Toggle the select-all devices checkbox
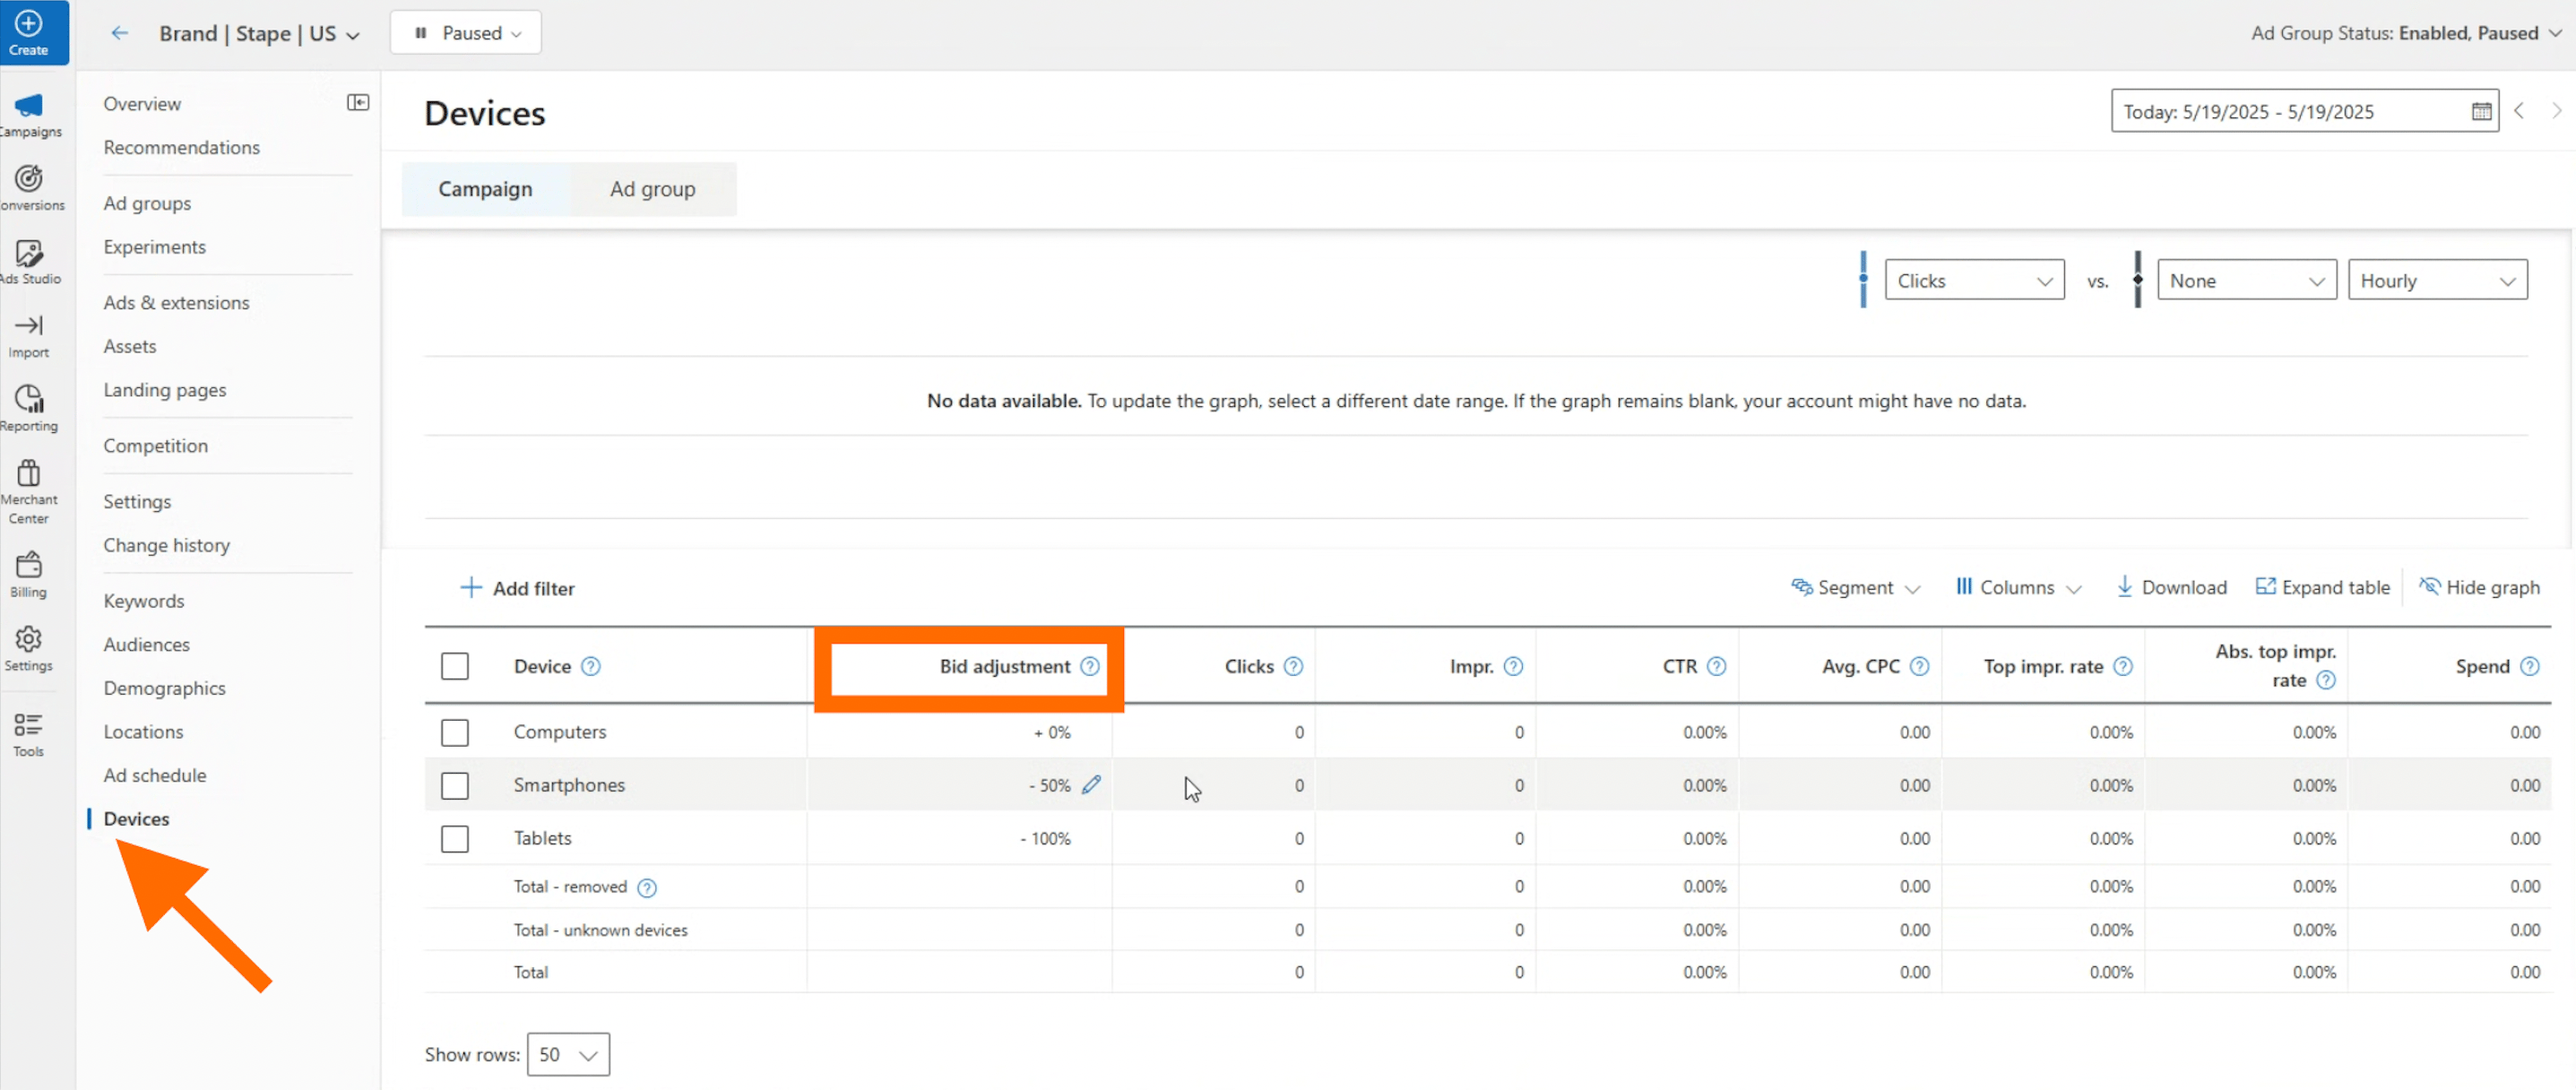 [x=455, y=666]
